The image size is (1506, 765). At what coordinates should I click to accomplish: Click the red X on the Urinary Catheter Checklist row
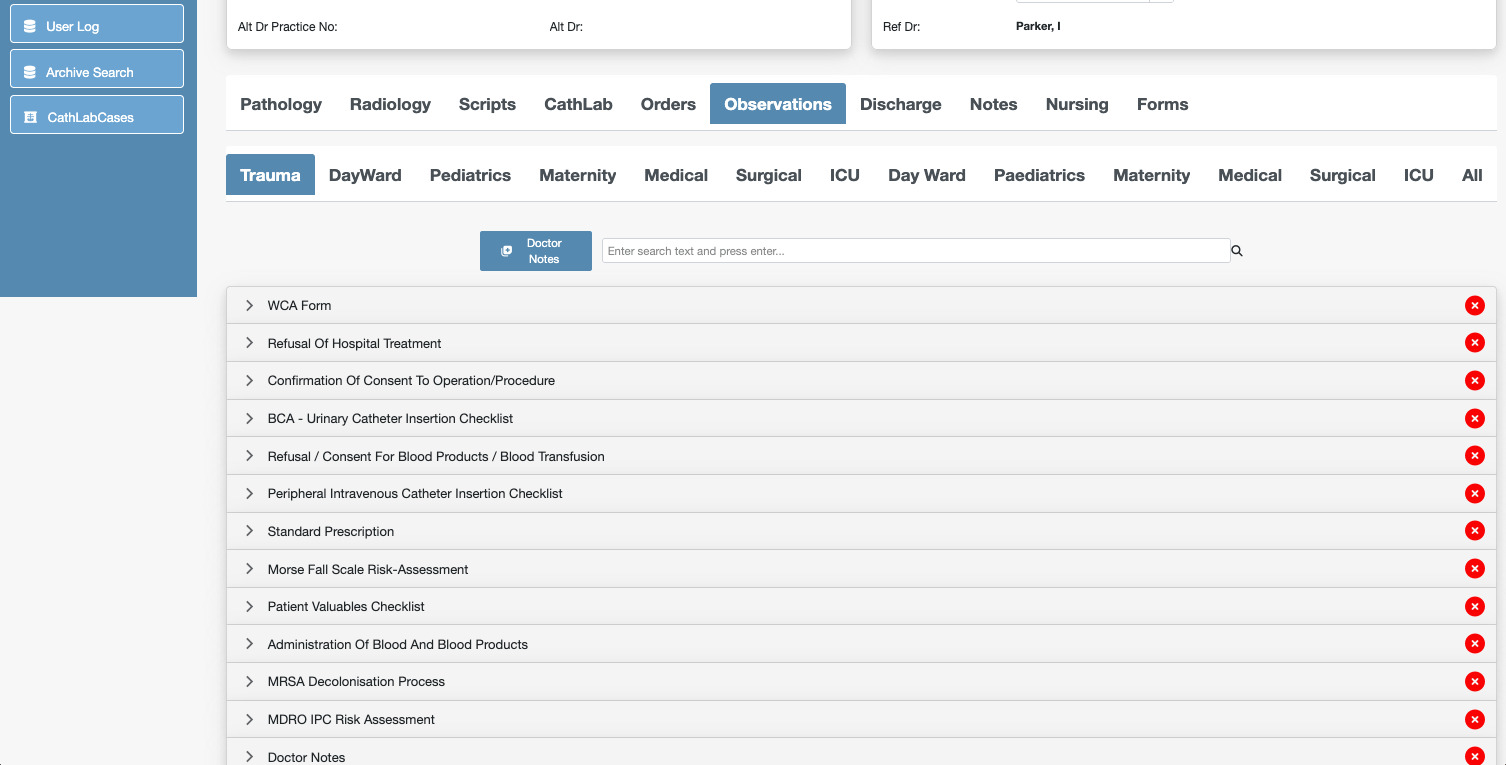[x=1474, y=419]
